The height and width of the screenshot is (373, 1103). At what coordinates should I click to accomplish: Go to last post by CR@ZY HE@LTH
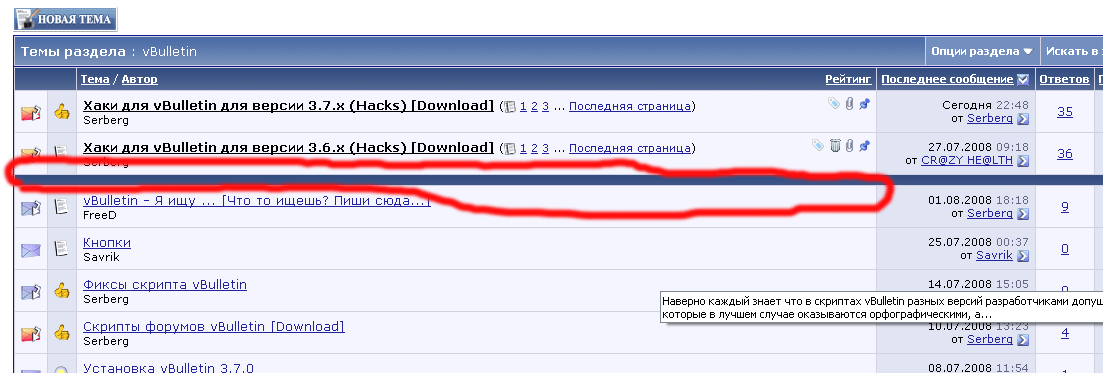click(x=1023, y=161)
